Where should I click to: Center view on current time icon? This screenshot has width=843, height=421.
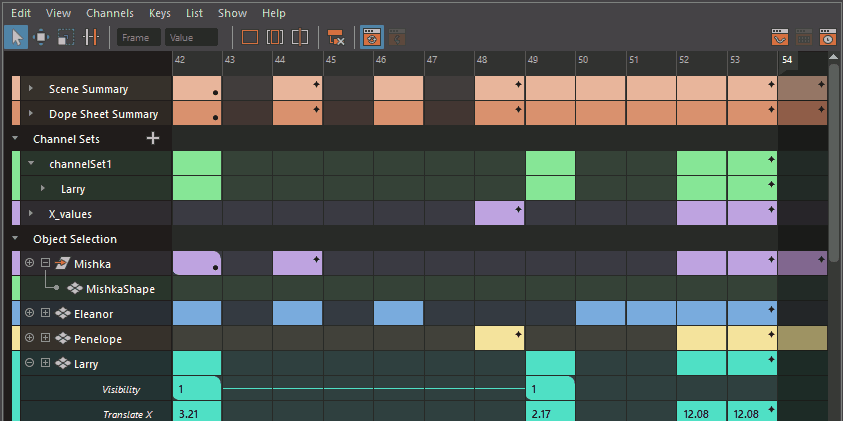point(300,38)
